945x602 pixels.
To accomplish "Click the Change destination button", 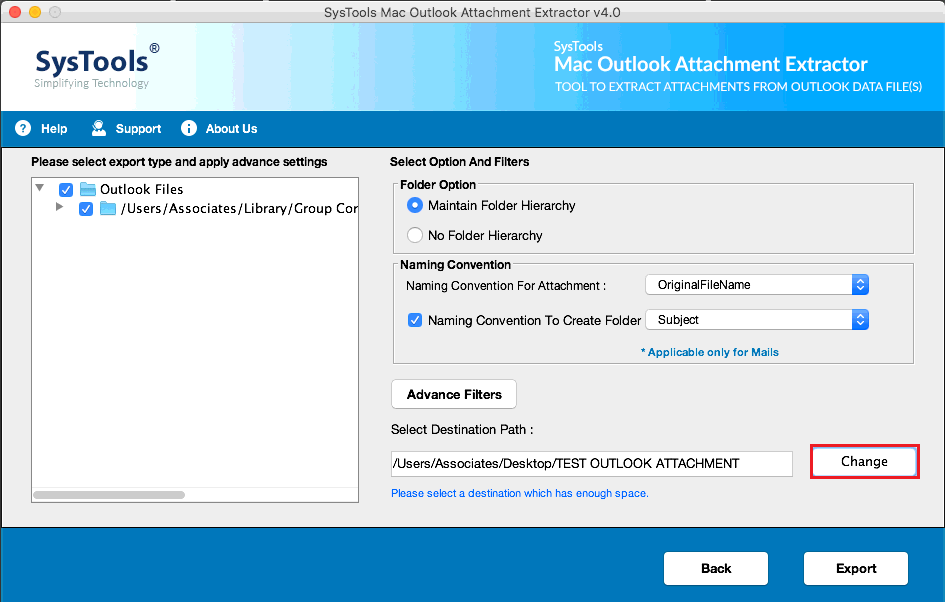I will click(x=864, y=461).
